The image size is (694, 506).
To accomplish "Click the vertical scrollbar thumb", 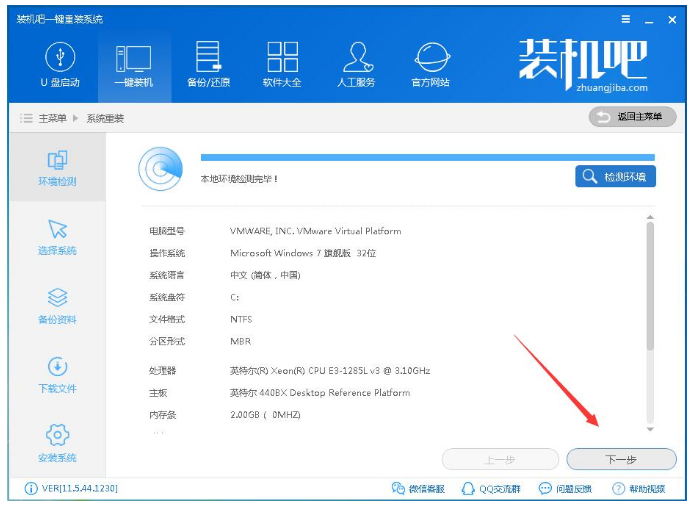I will click(650, 286).
